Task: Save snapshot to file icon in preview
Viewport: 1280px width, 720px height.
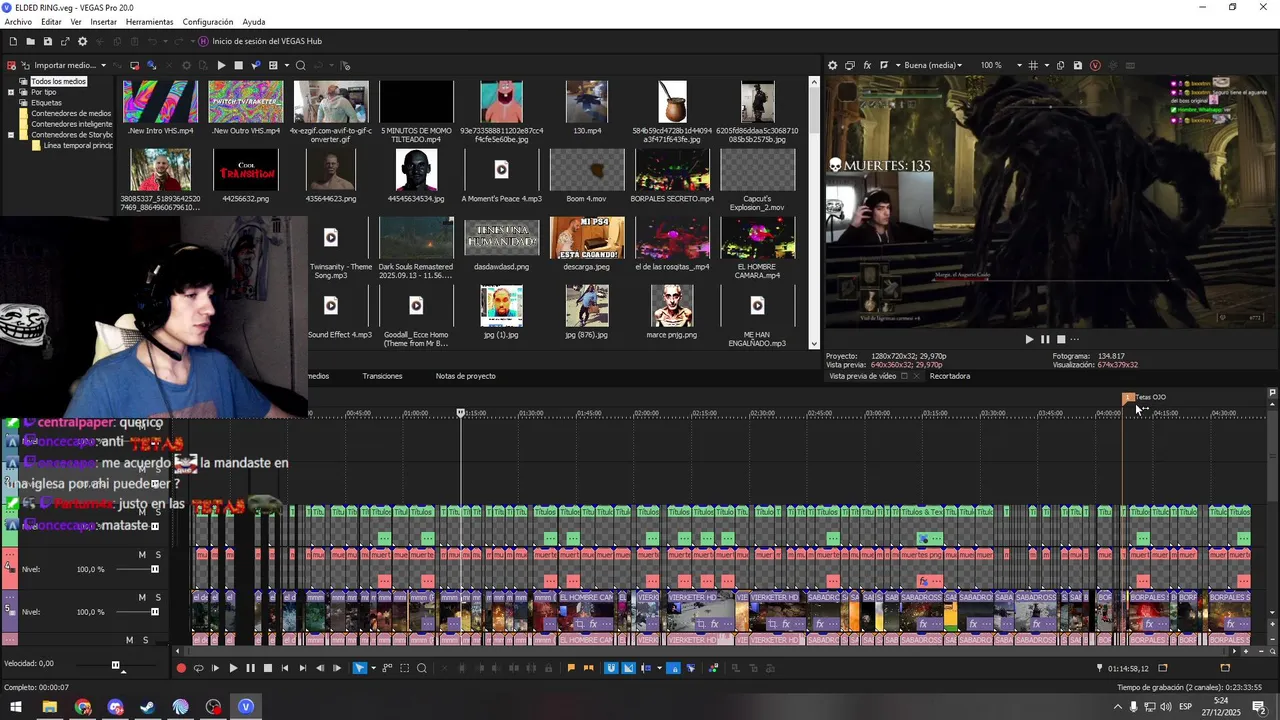Action: (x=1078, y=65)
